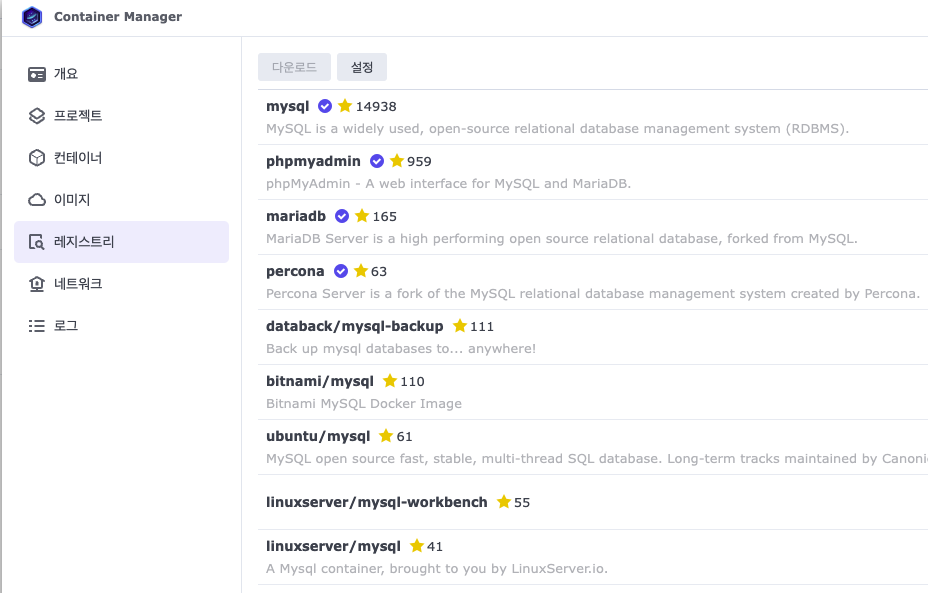Click the Container Manager app logo
Screen dimensions: 928x593
pos(32,17)
